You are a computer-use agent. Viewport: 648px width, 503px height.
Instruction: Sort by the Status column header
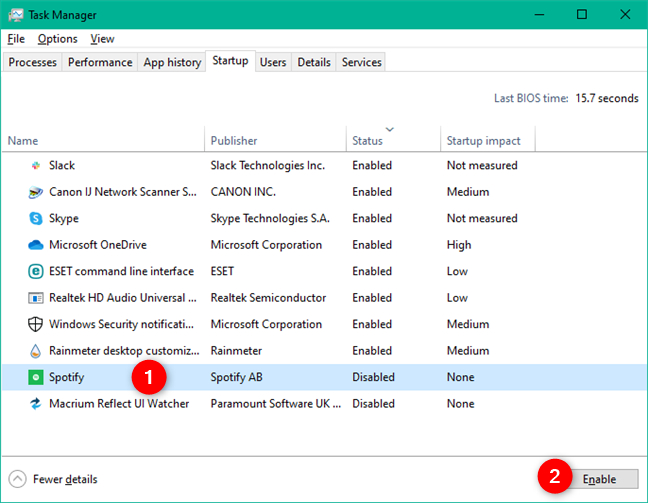tap(393, 141)
